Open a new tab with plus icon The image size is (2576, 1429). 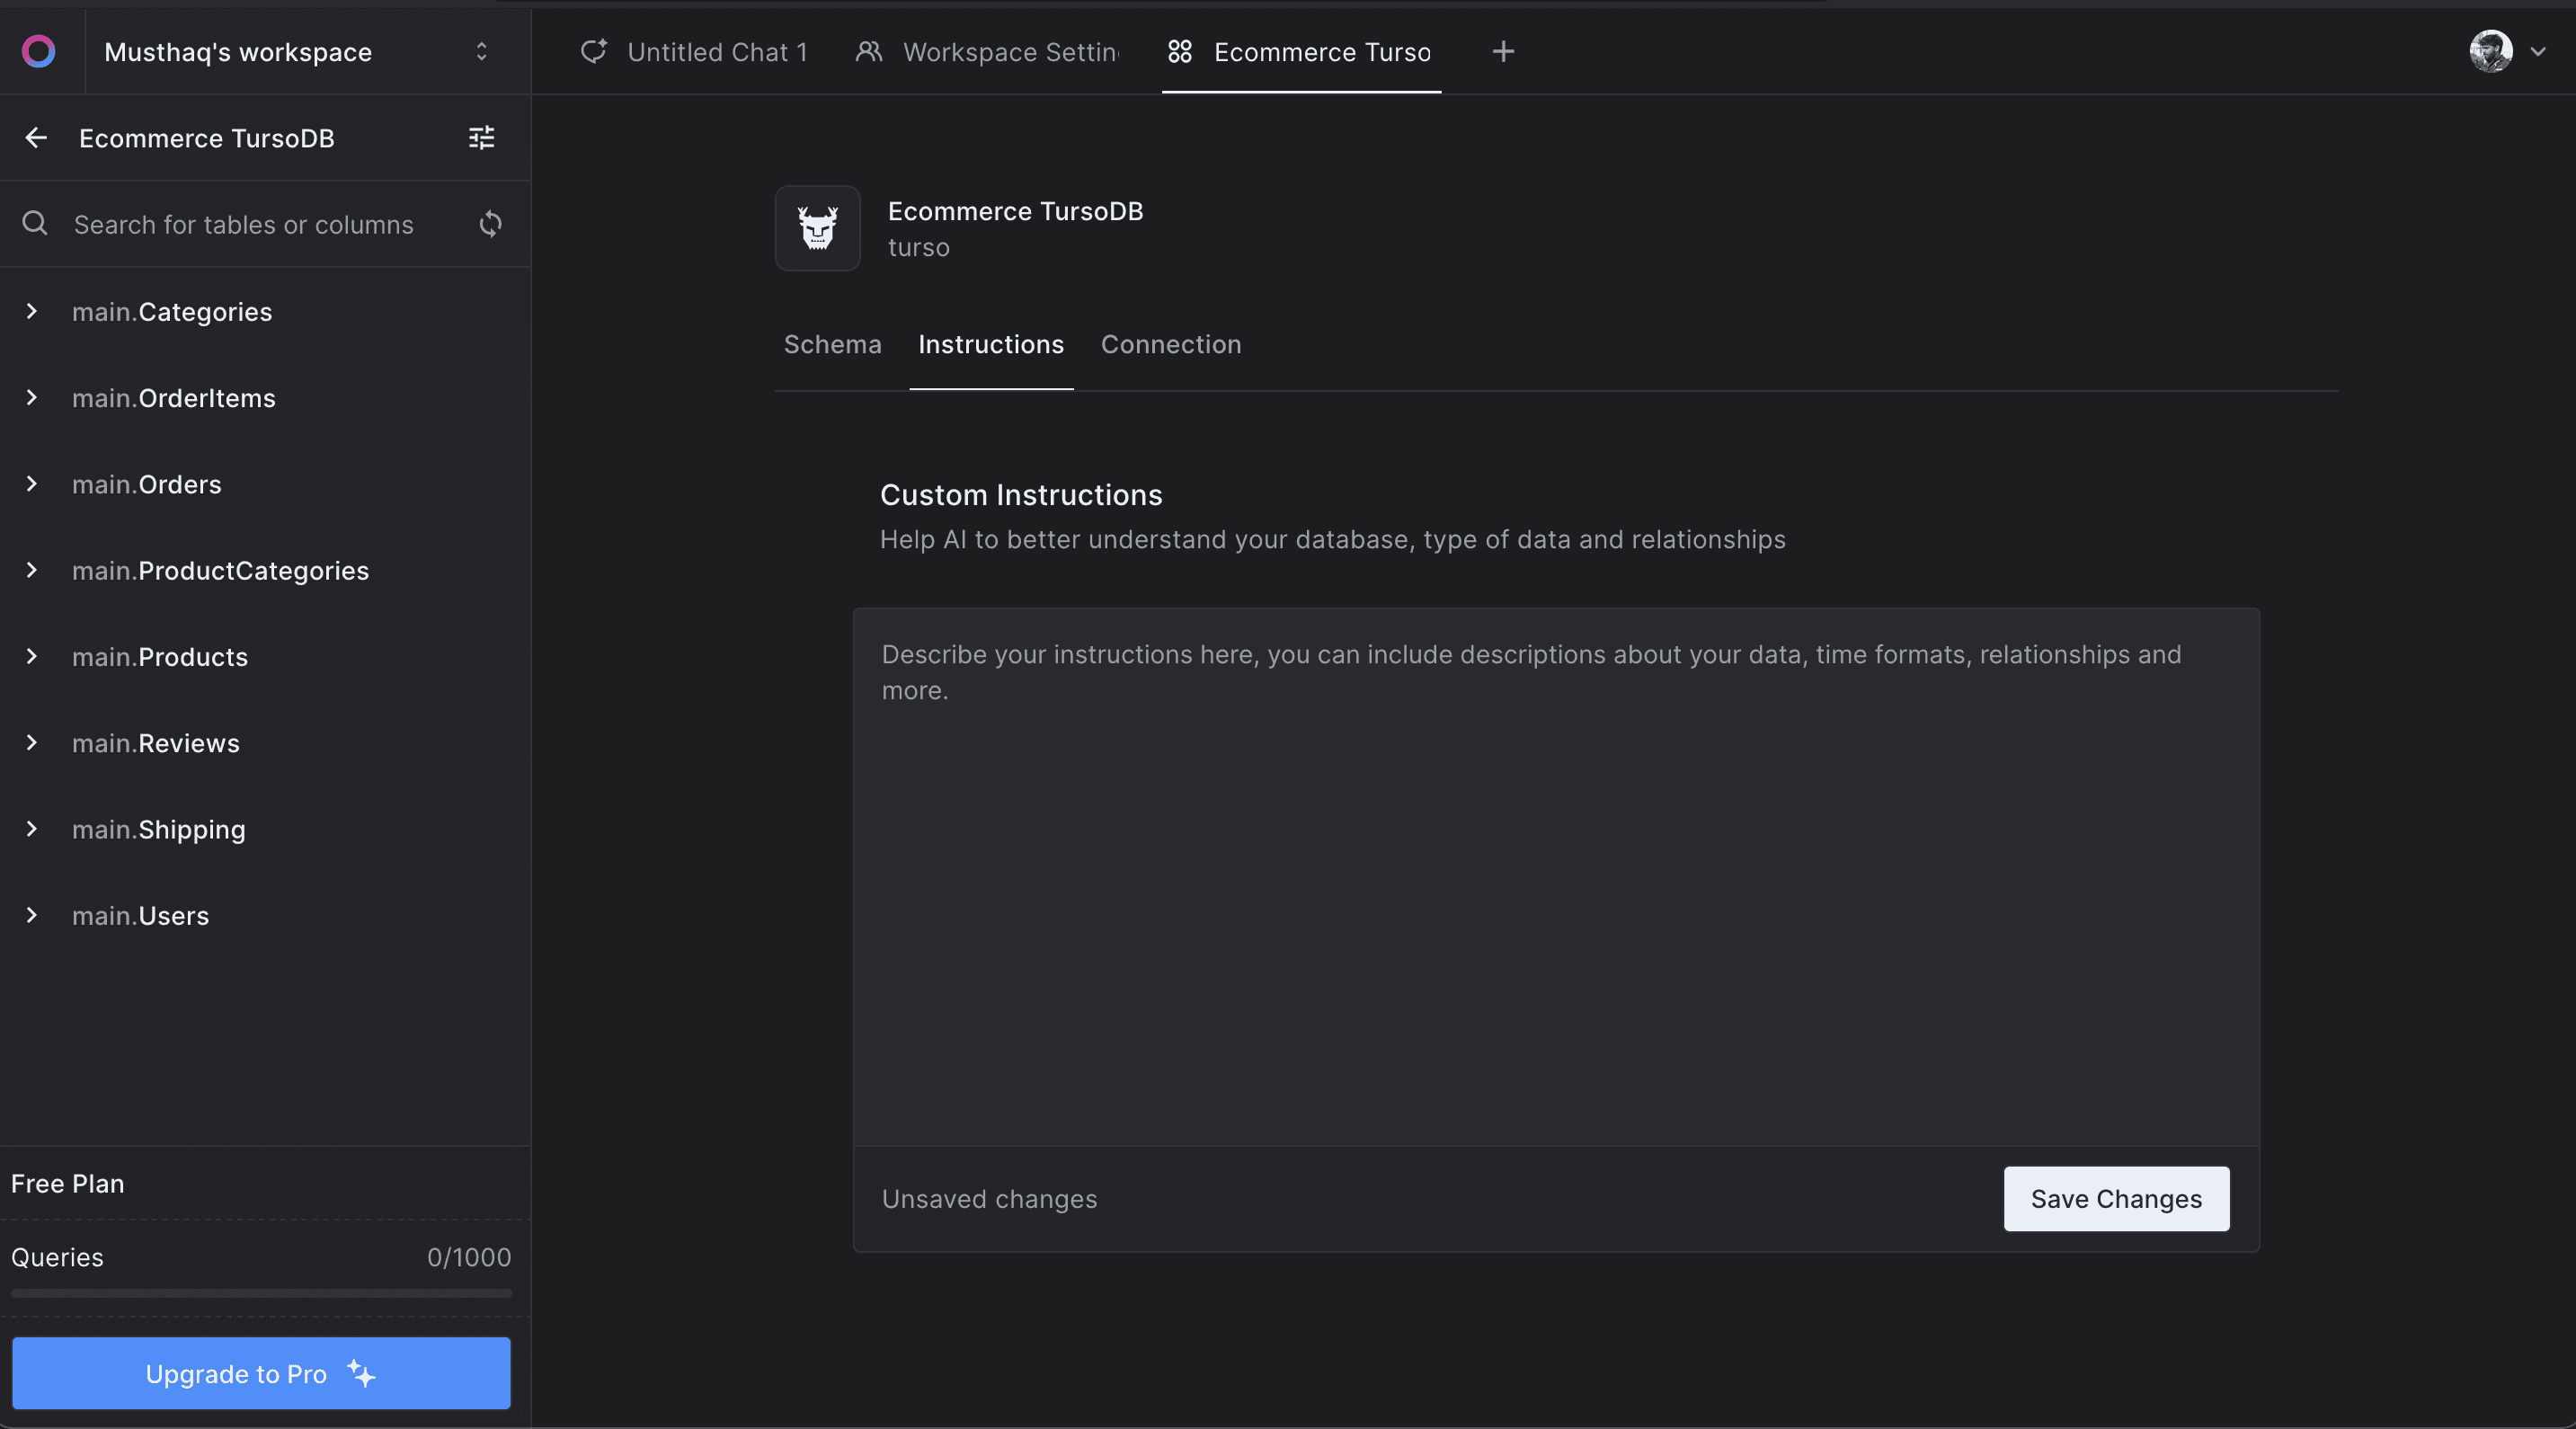[1503, 51]
